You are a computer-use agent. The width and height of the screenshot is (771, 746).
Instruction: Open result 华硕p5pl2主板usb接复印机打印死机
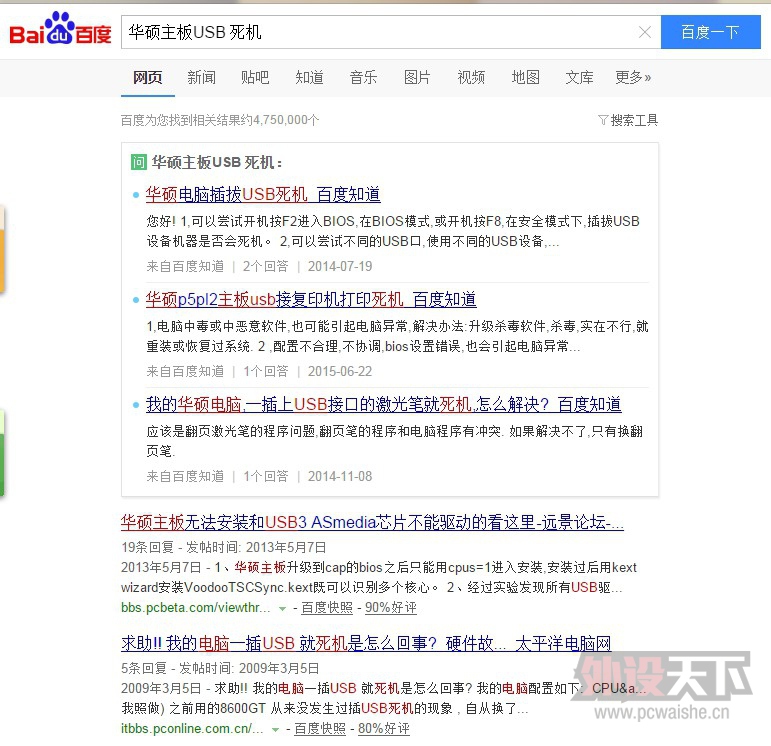(311, 299)
